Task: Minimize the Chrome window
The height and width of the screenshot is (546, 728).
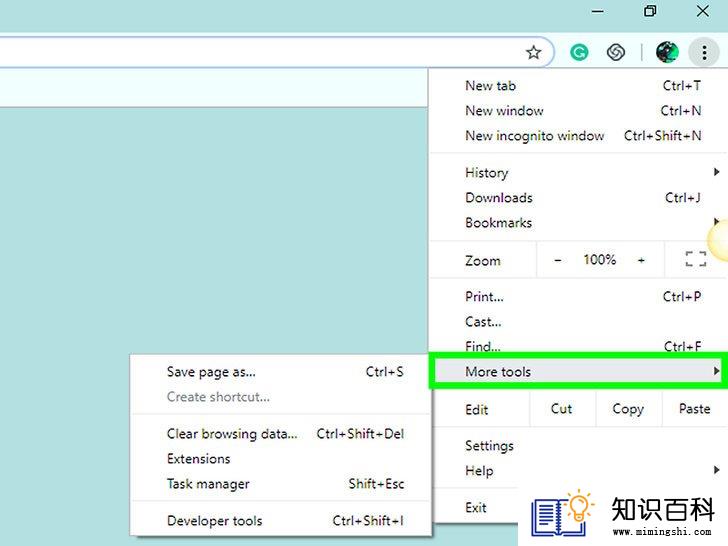Action: [x=598, y=12]
